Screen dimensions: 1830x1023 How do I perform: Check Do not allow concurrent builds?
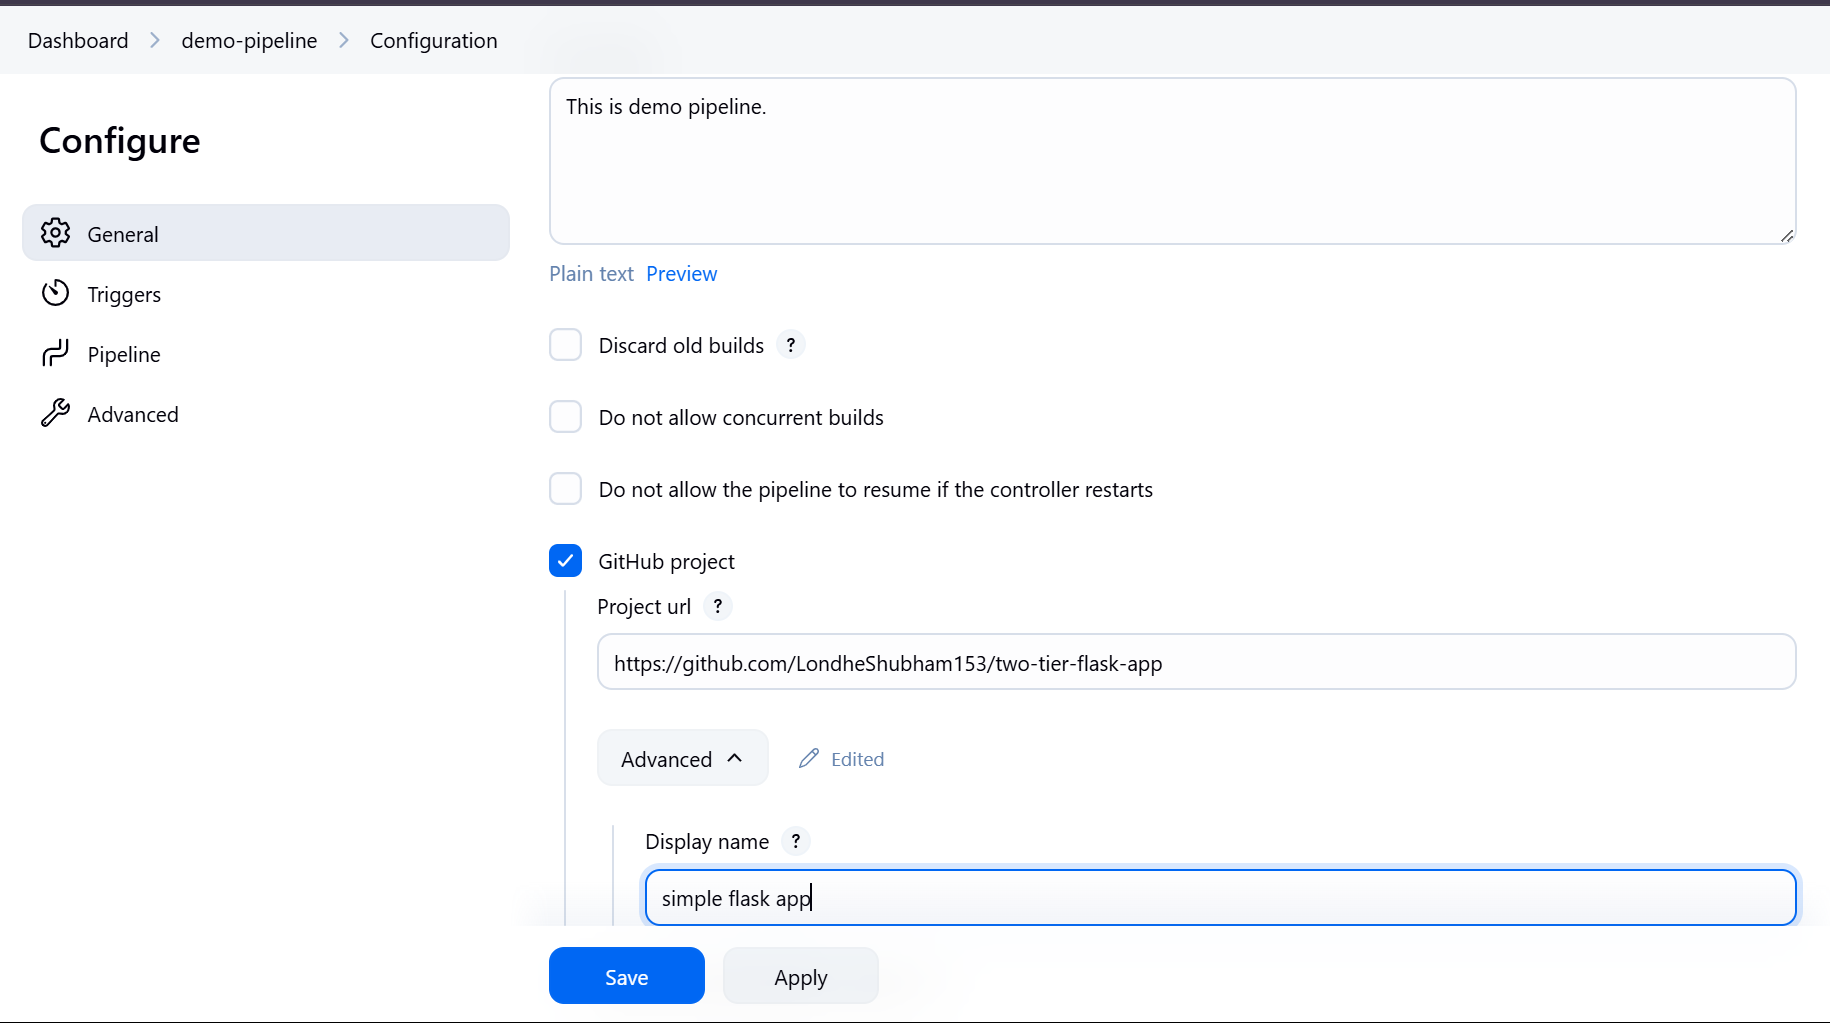pos(566,417)
